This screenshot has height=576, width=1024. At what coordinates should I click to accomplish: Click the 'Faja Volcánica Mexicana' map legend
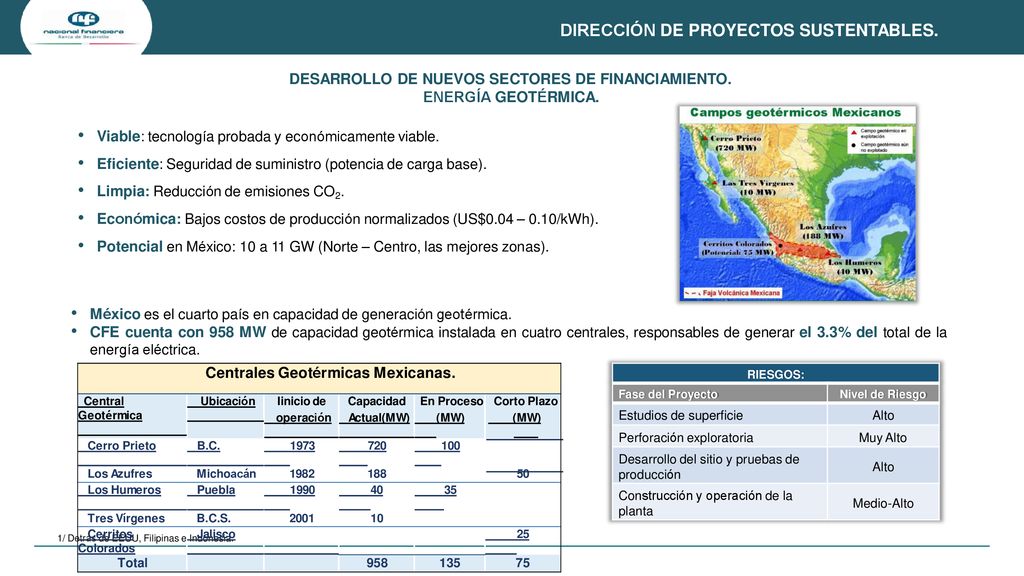(732, 293)
